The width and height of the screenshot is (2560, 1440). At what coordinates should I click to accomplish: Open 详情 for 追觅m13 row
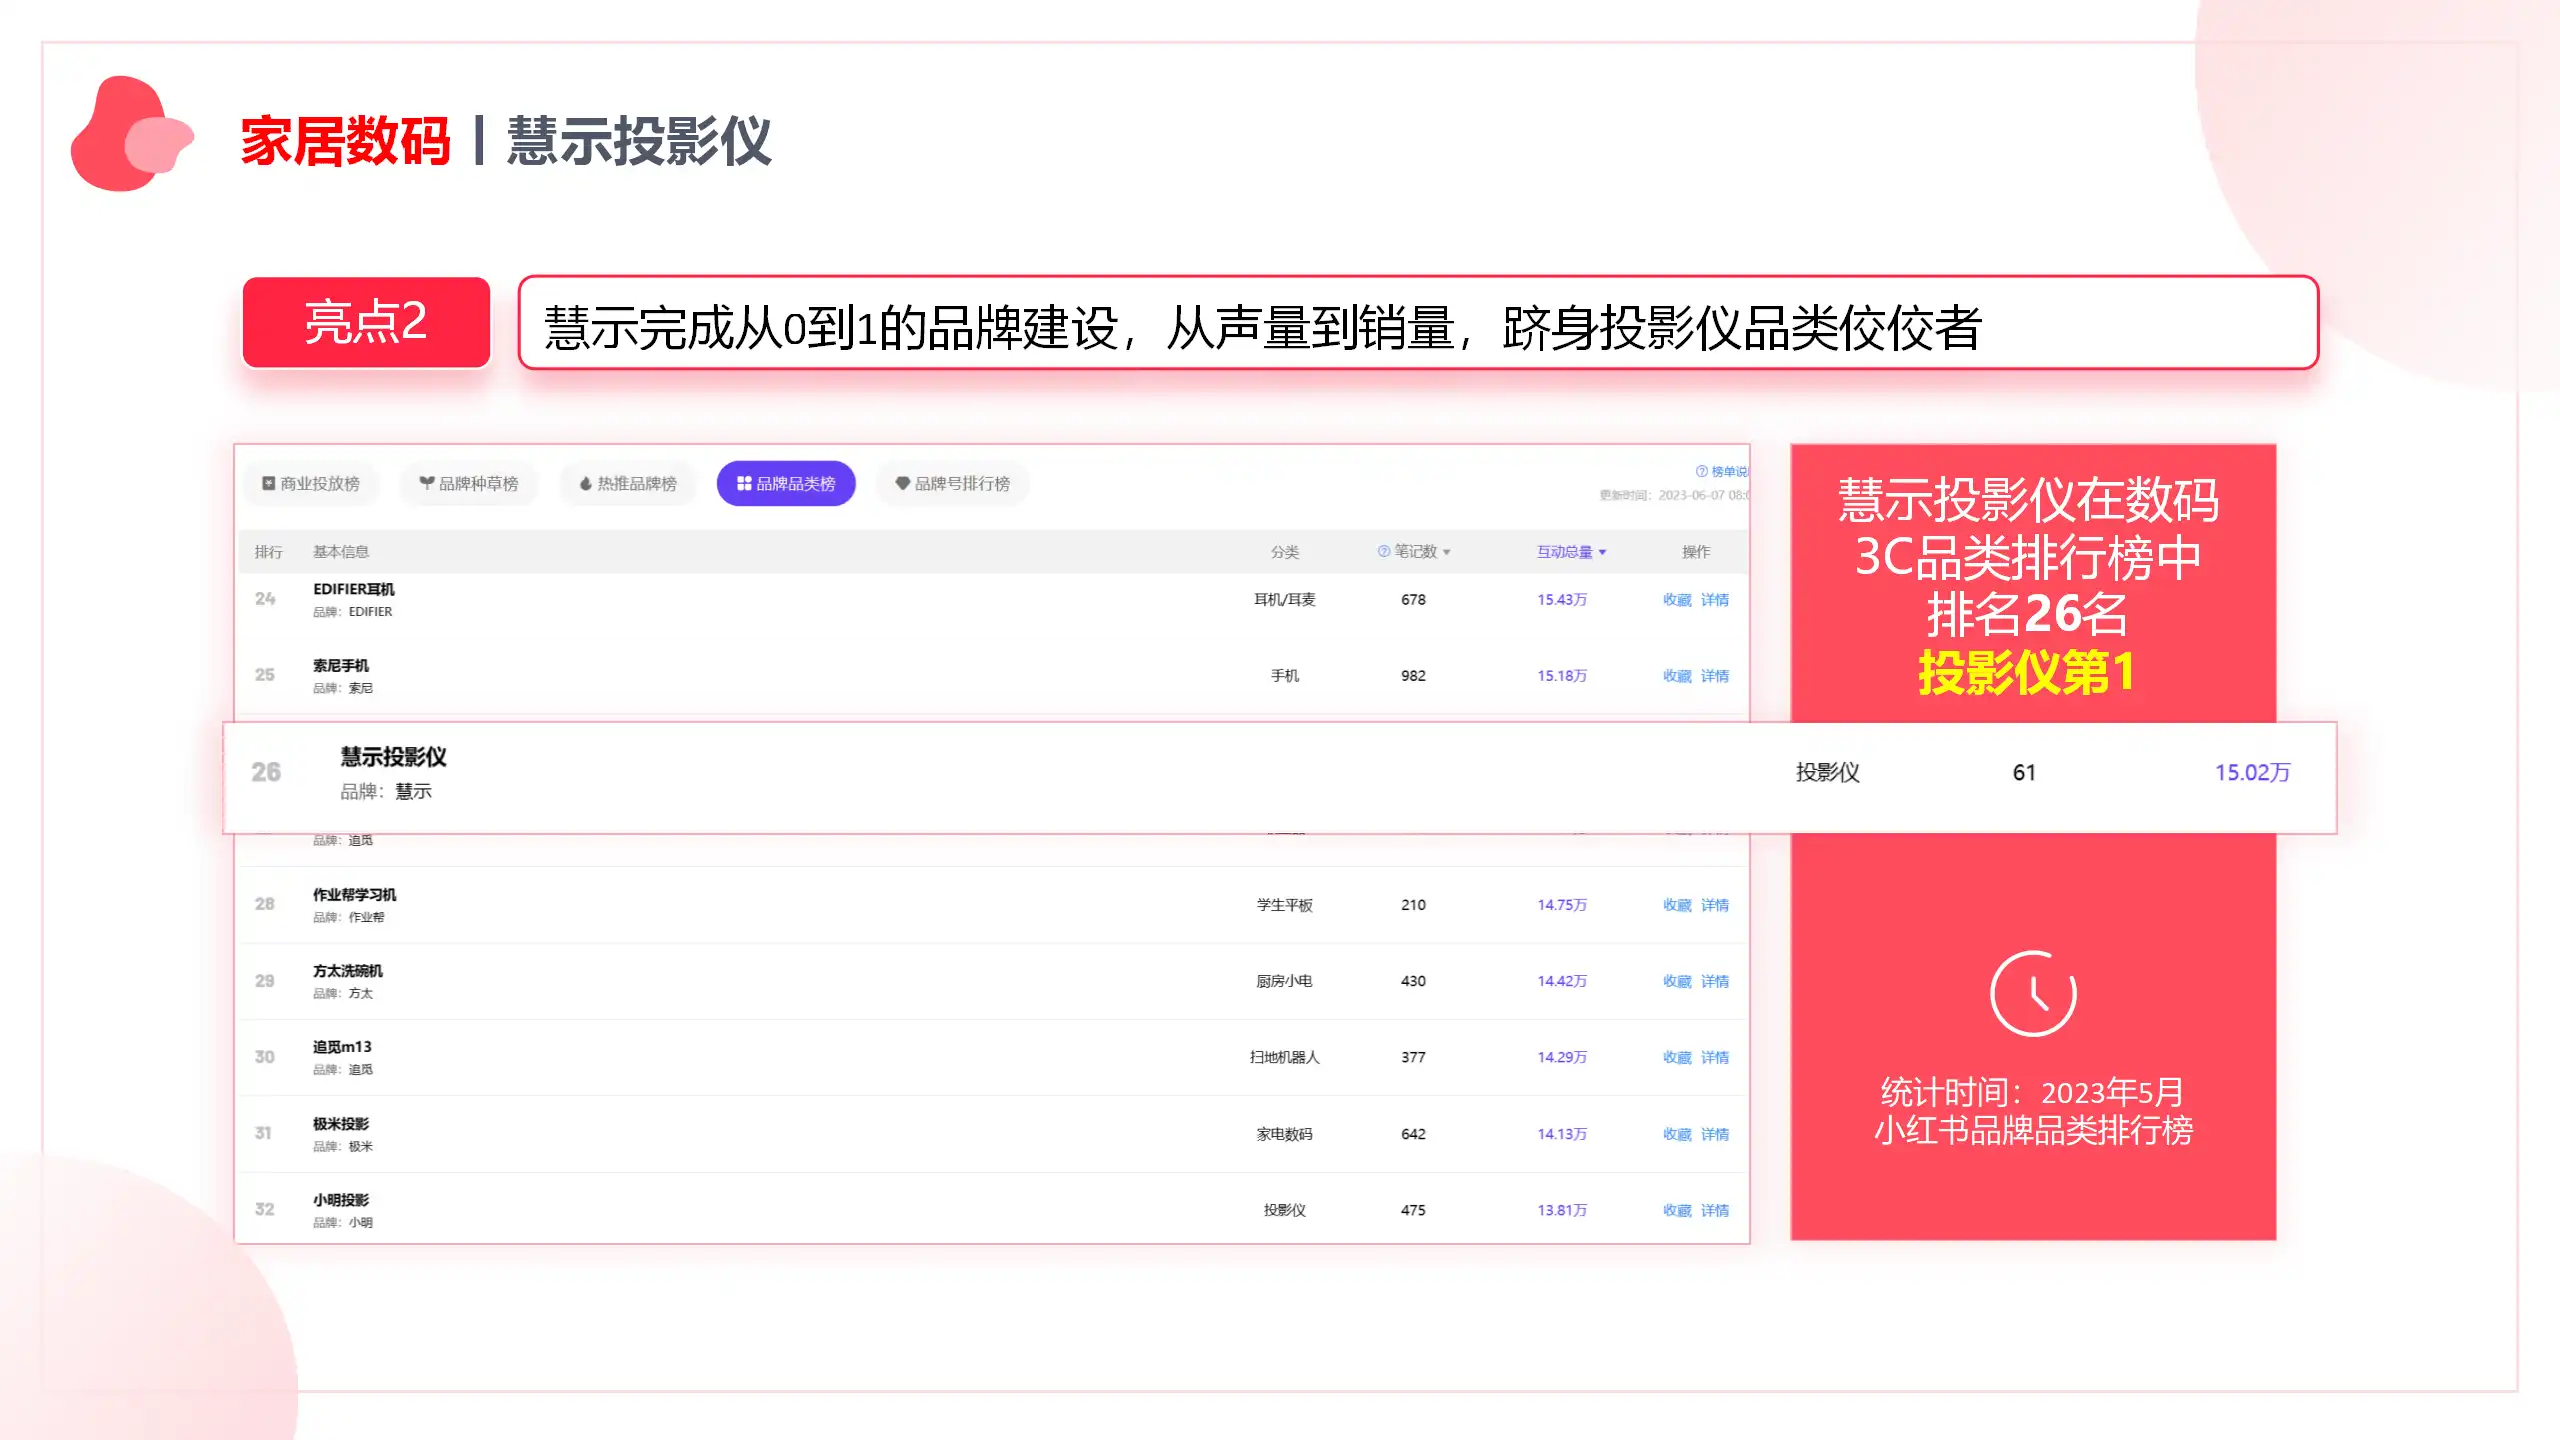(x=1715, y=1057)
